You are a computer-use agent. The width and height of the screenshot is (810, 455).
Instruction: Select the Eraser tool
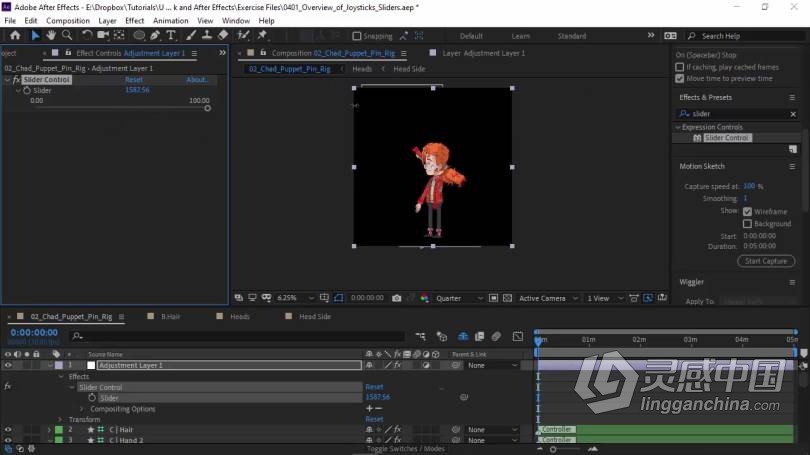pos(223,35)
